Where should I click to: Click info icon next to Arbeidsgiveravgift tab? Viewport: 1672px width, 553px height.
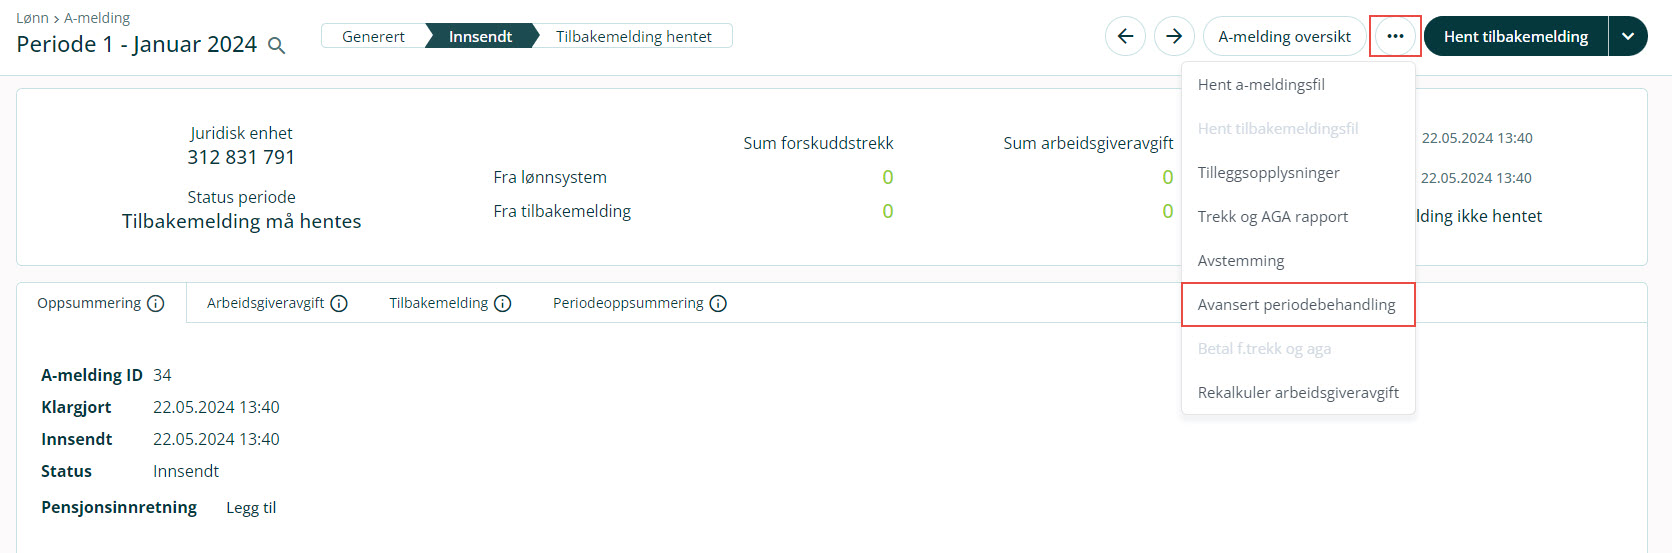click(339, 304)
